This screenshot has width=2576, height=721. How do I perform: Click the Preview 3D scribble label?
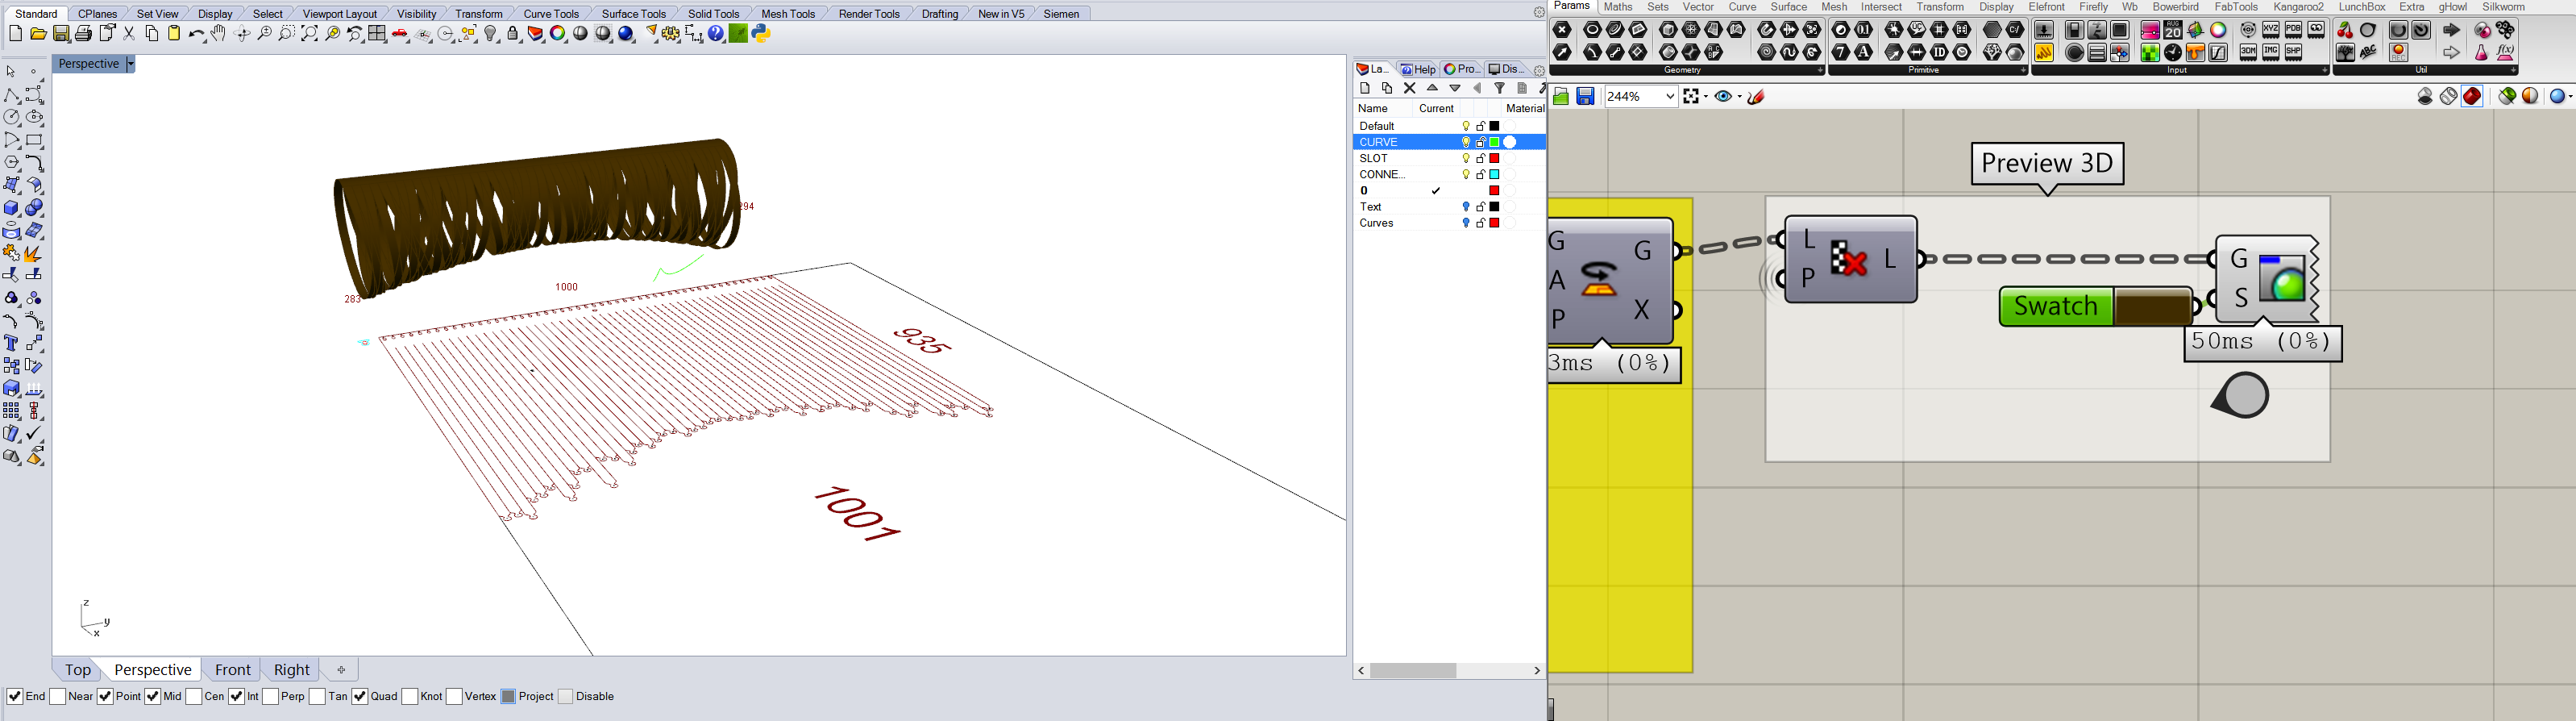coord(2047,164)
